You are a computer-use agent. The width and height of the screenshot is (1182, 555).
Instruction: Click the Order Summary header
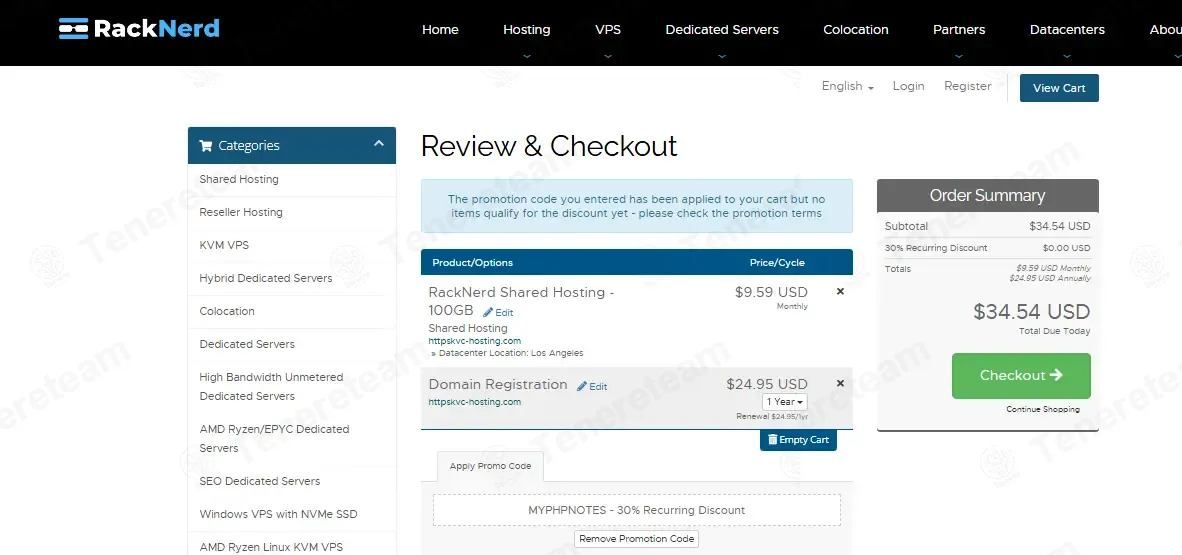[x=988, y=195]
